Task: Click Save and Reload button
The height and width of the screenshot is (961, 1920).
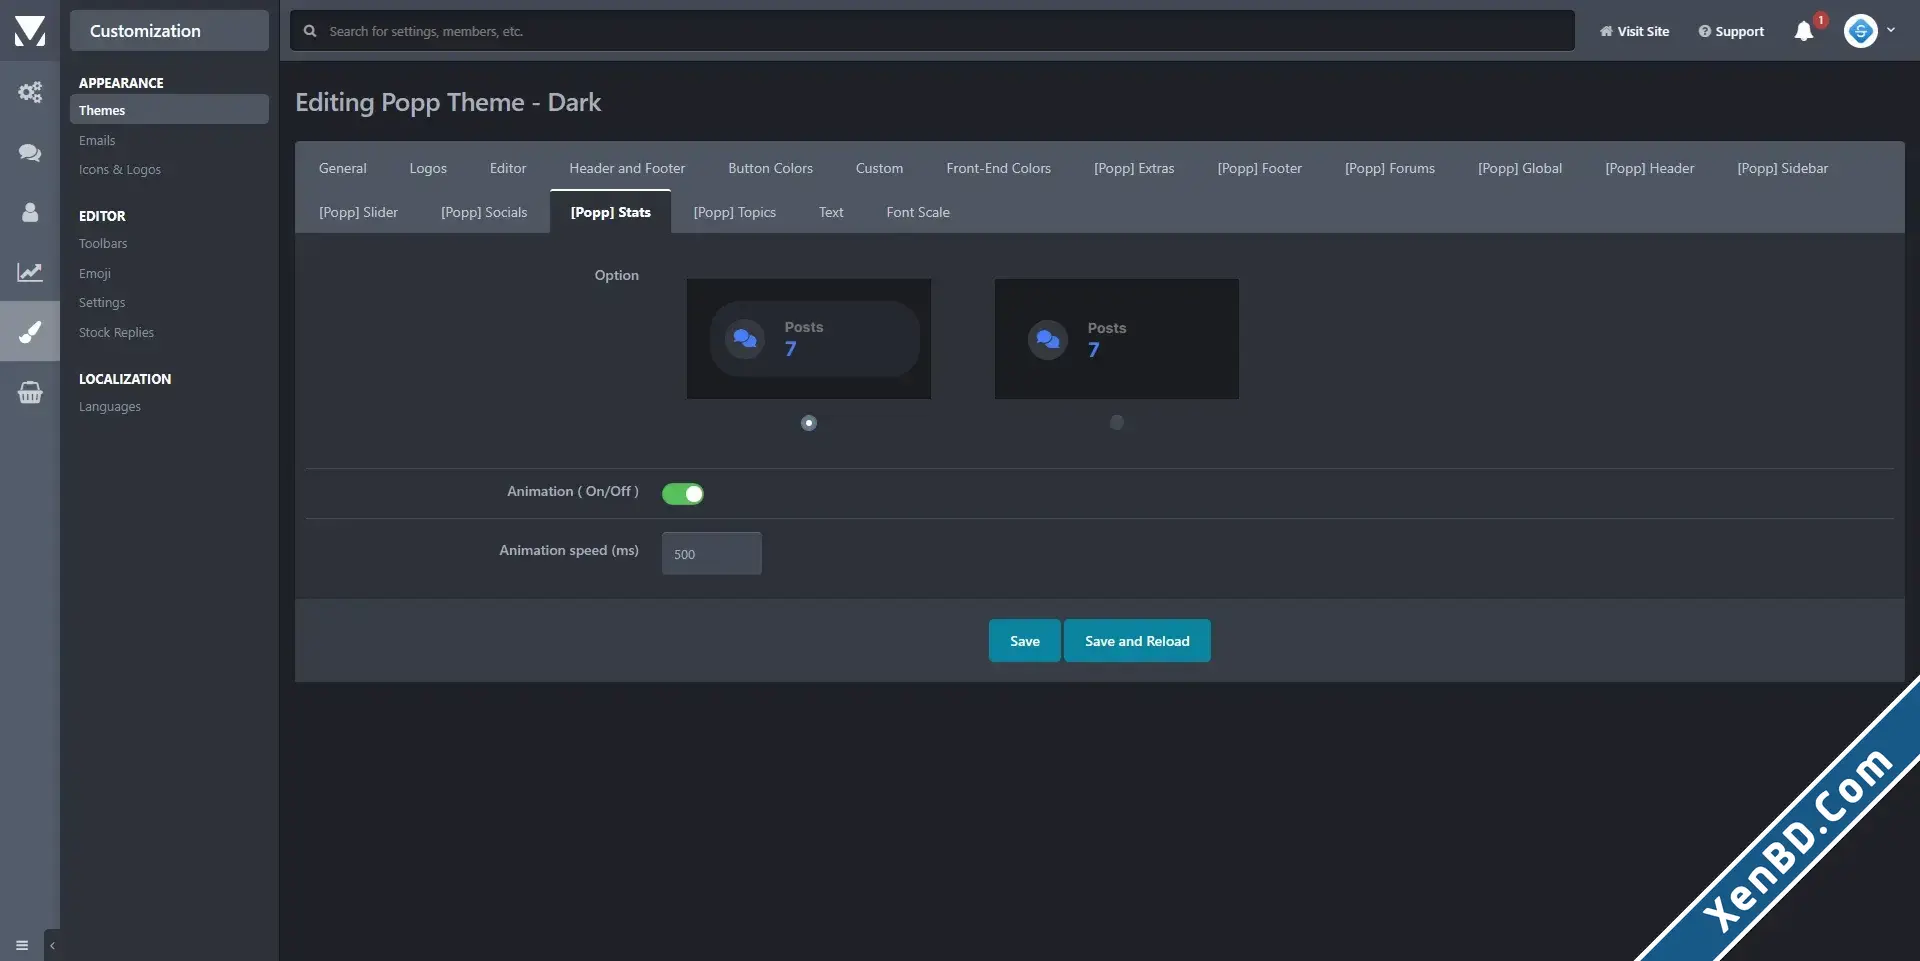Action: click(1137, 641)
